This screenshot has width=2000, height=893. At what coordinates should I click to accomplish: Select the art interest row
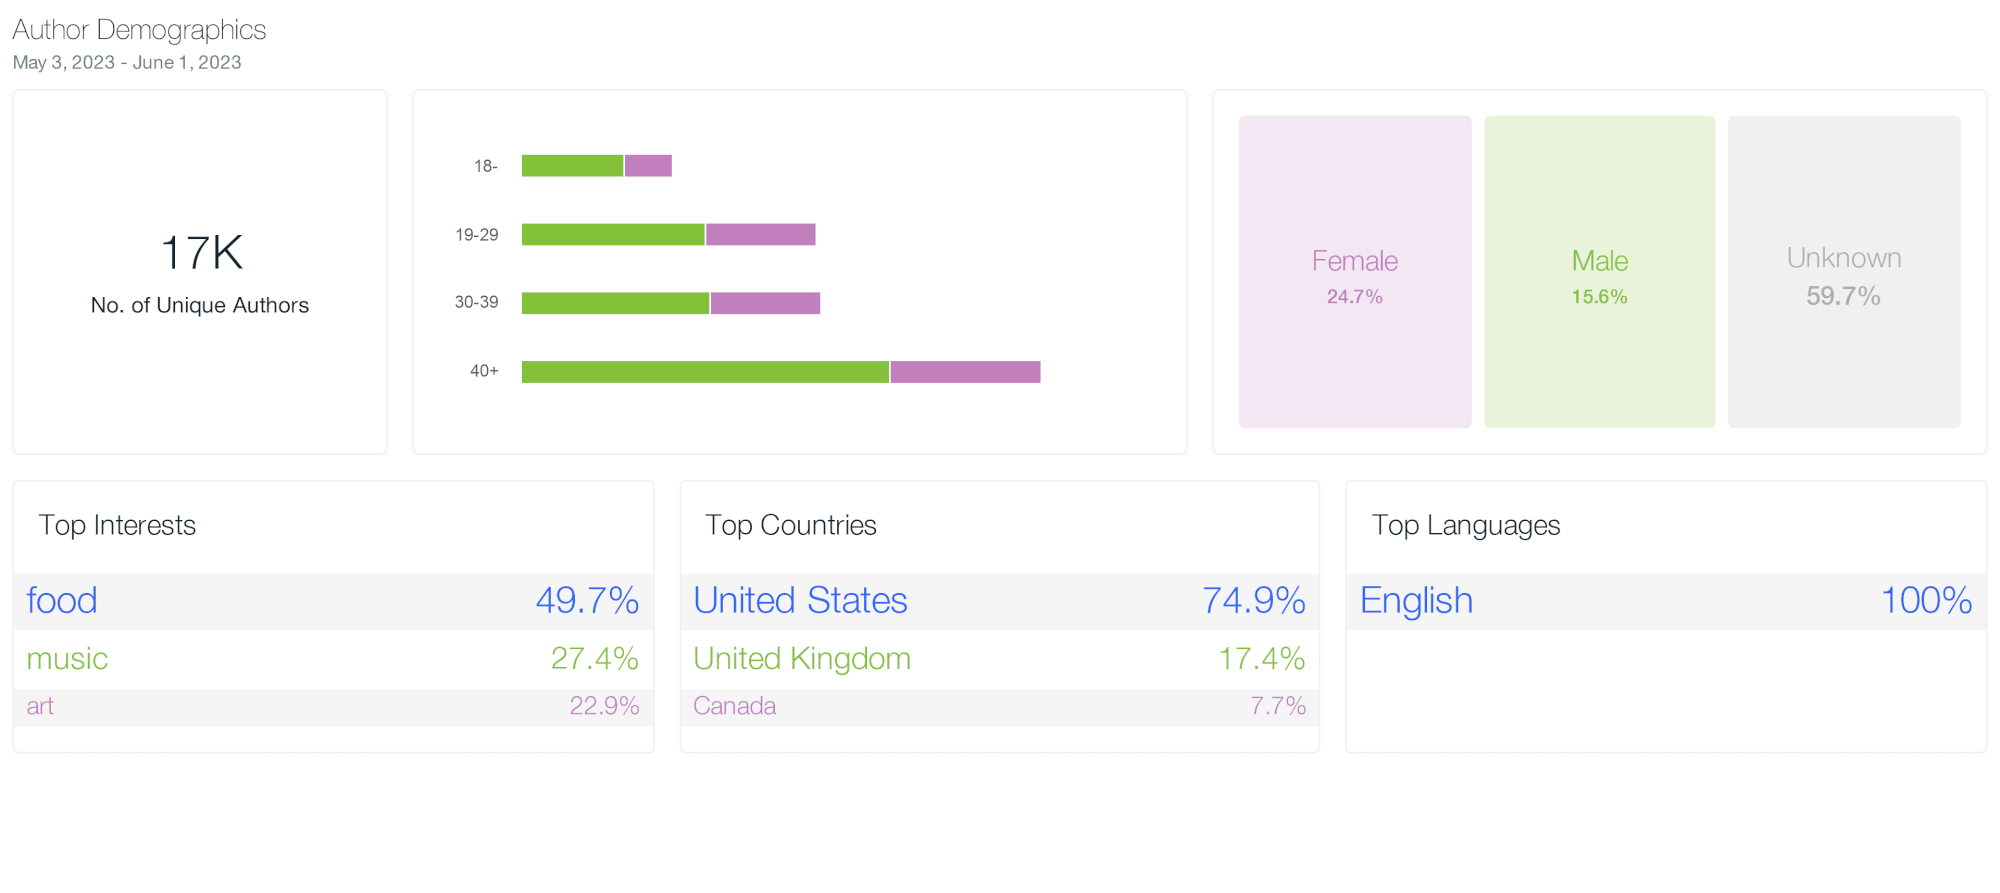point(333,707)
